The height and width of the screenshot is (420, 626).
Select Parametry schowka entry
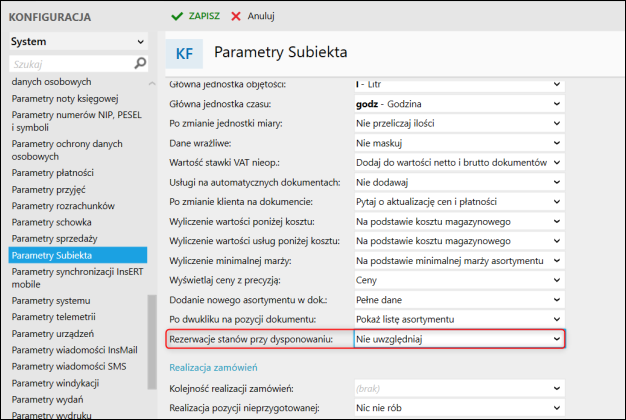point(52,222)
